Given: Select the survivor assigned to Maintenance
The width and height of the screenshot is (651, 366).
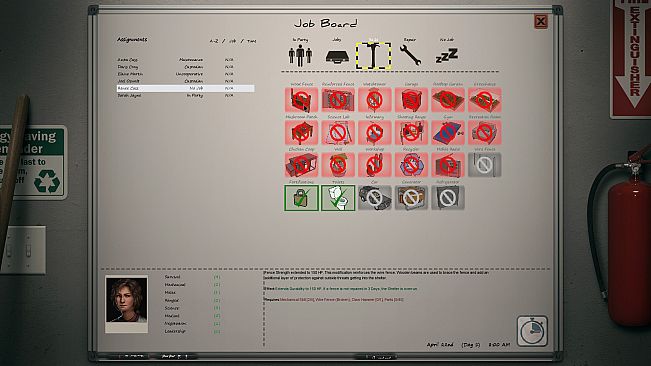Looking at the screenshot, I should click(186, 60).
